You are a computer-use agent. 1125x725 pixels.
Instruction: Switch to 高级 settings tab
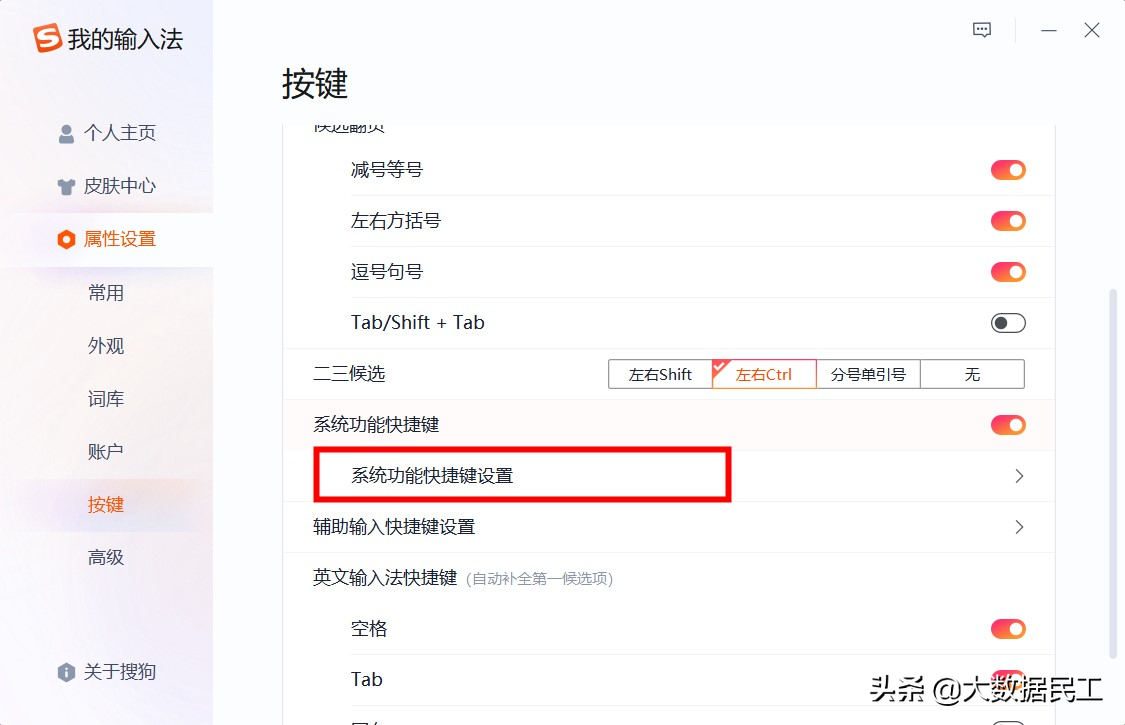tap(106, 558)
